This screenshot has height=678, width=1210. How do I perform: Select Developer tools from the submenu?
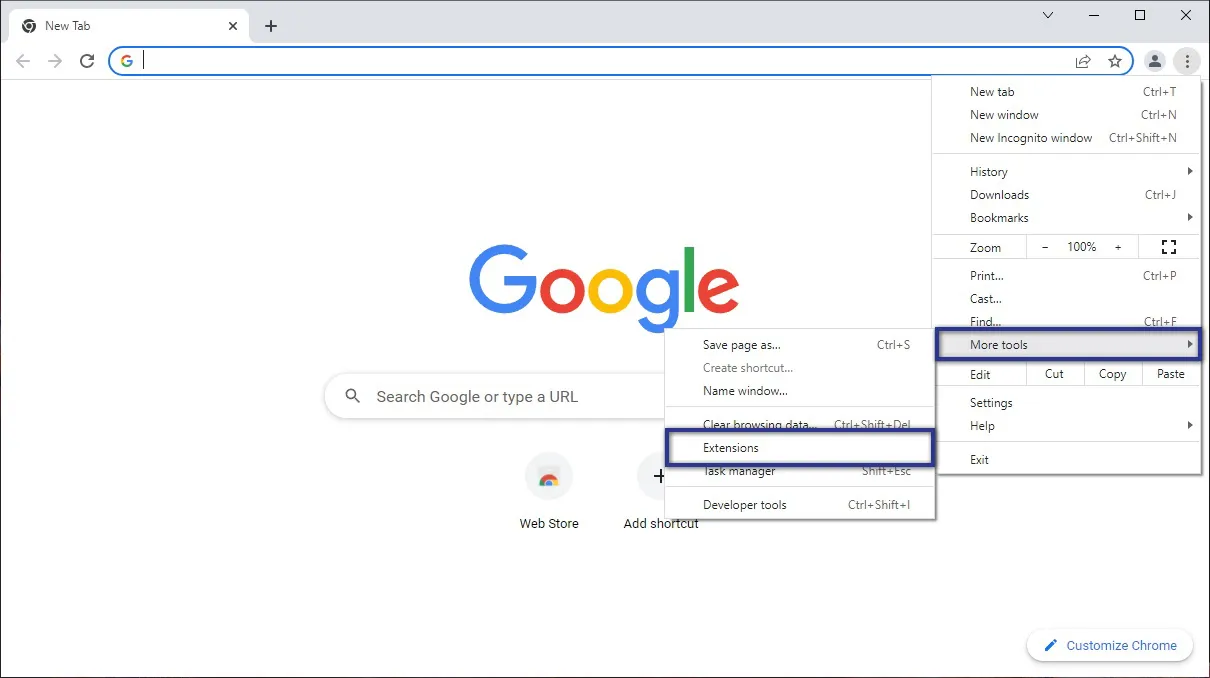(x=745, y=504)
